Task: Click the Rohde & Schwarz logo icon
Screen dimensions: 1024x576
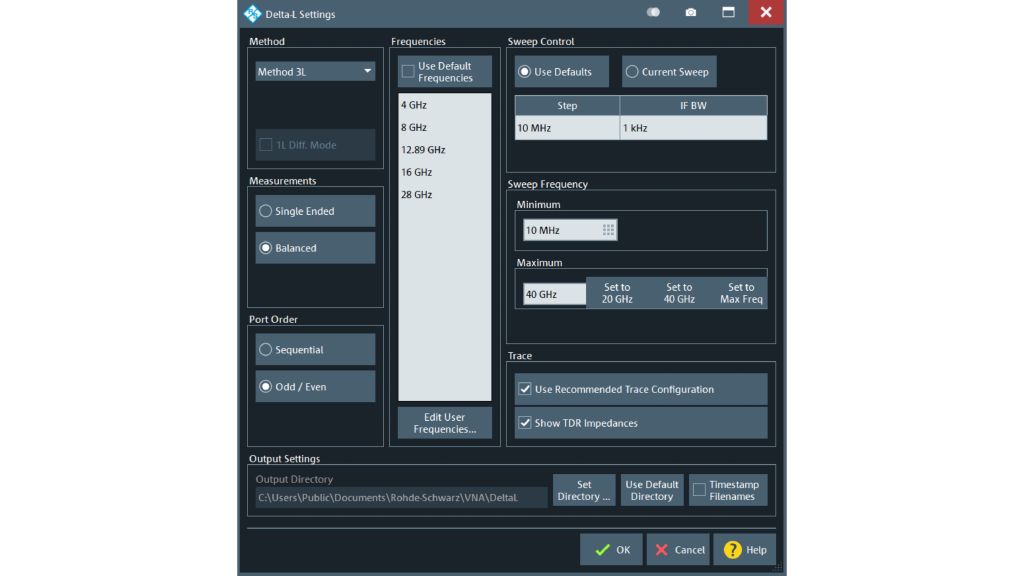Action: click(253, 13)
